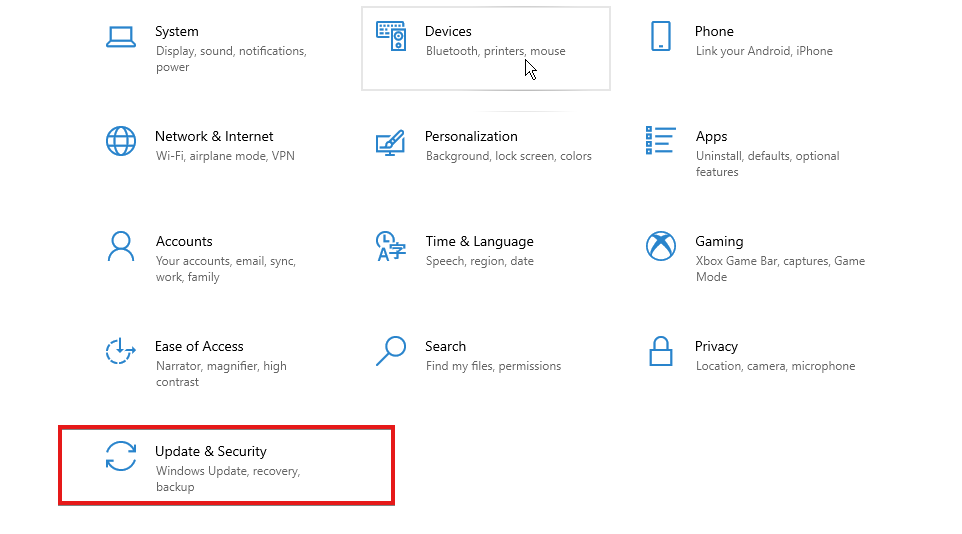
Task: Go to the Time & Language heading
Action: (x=480, y=242)
